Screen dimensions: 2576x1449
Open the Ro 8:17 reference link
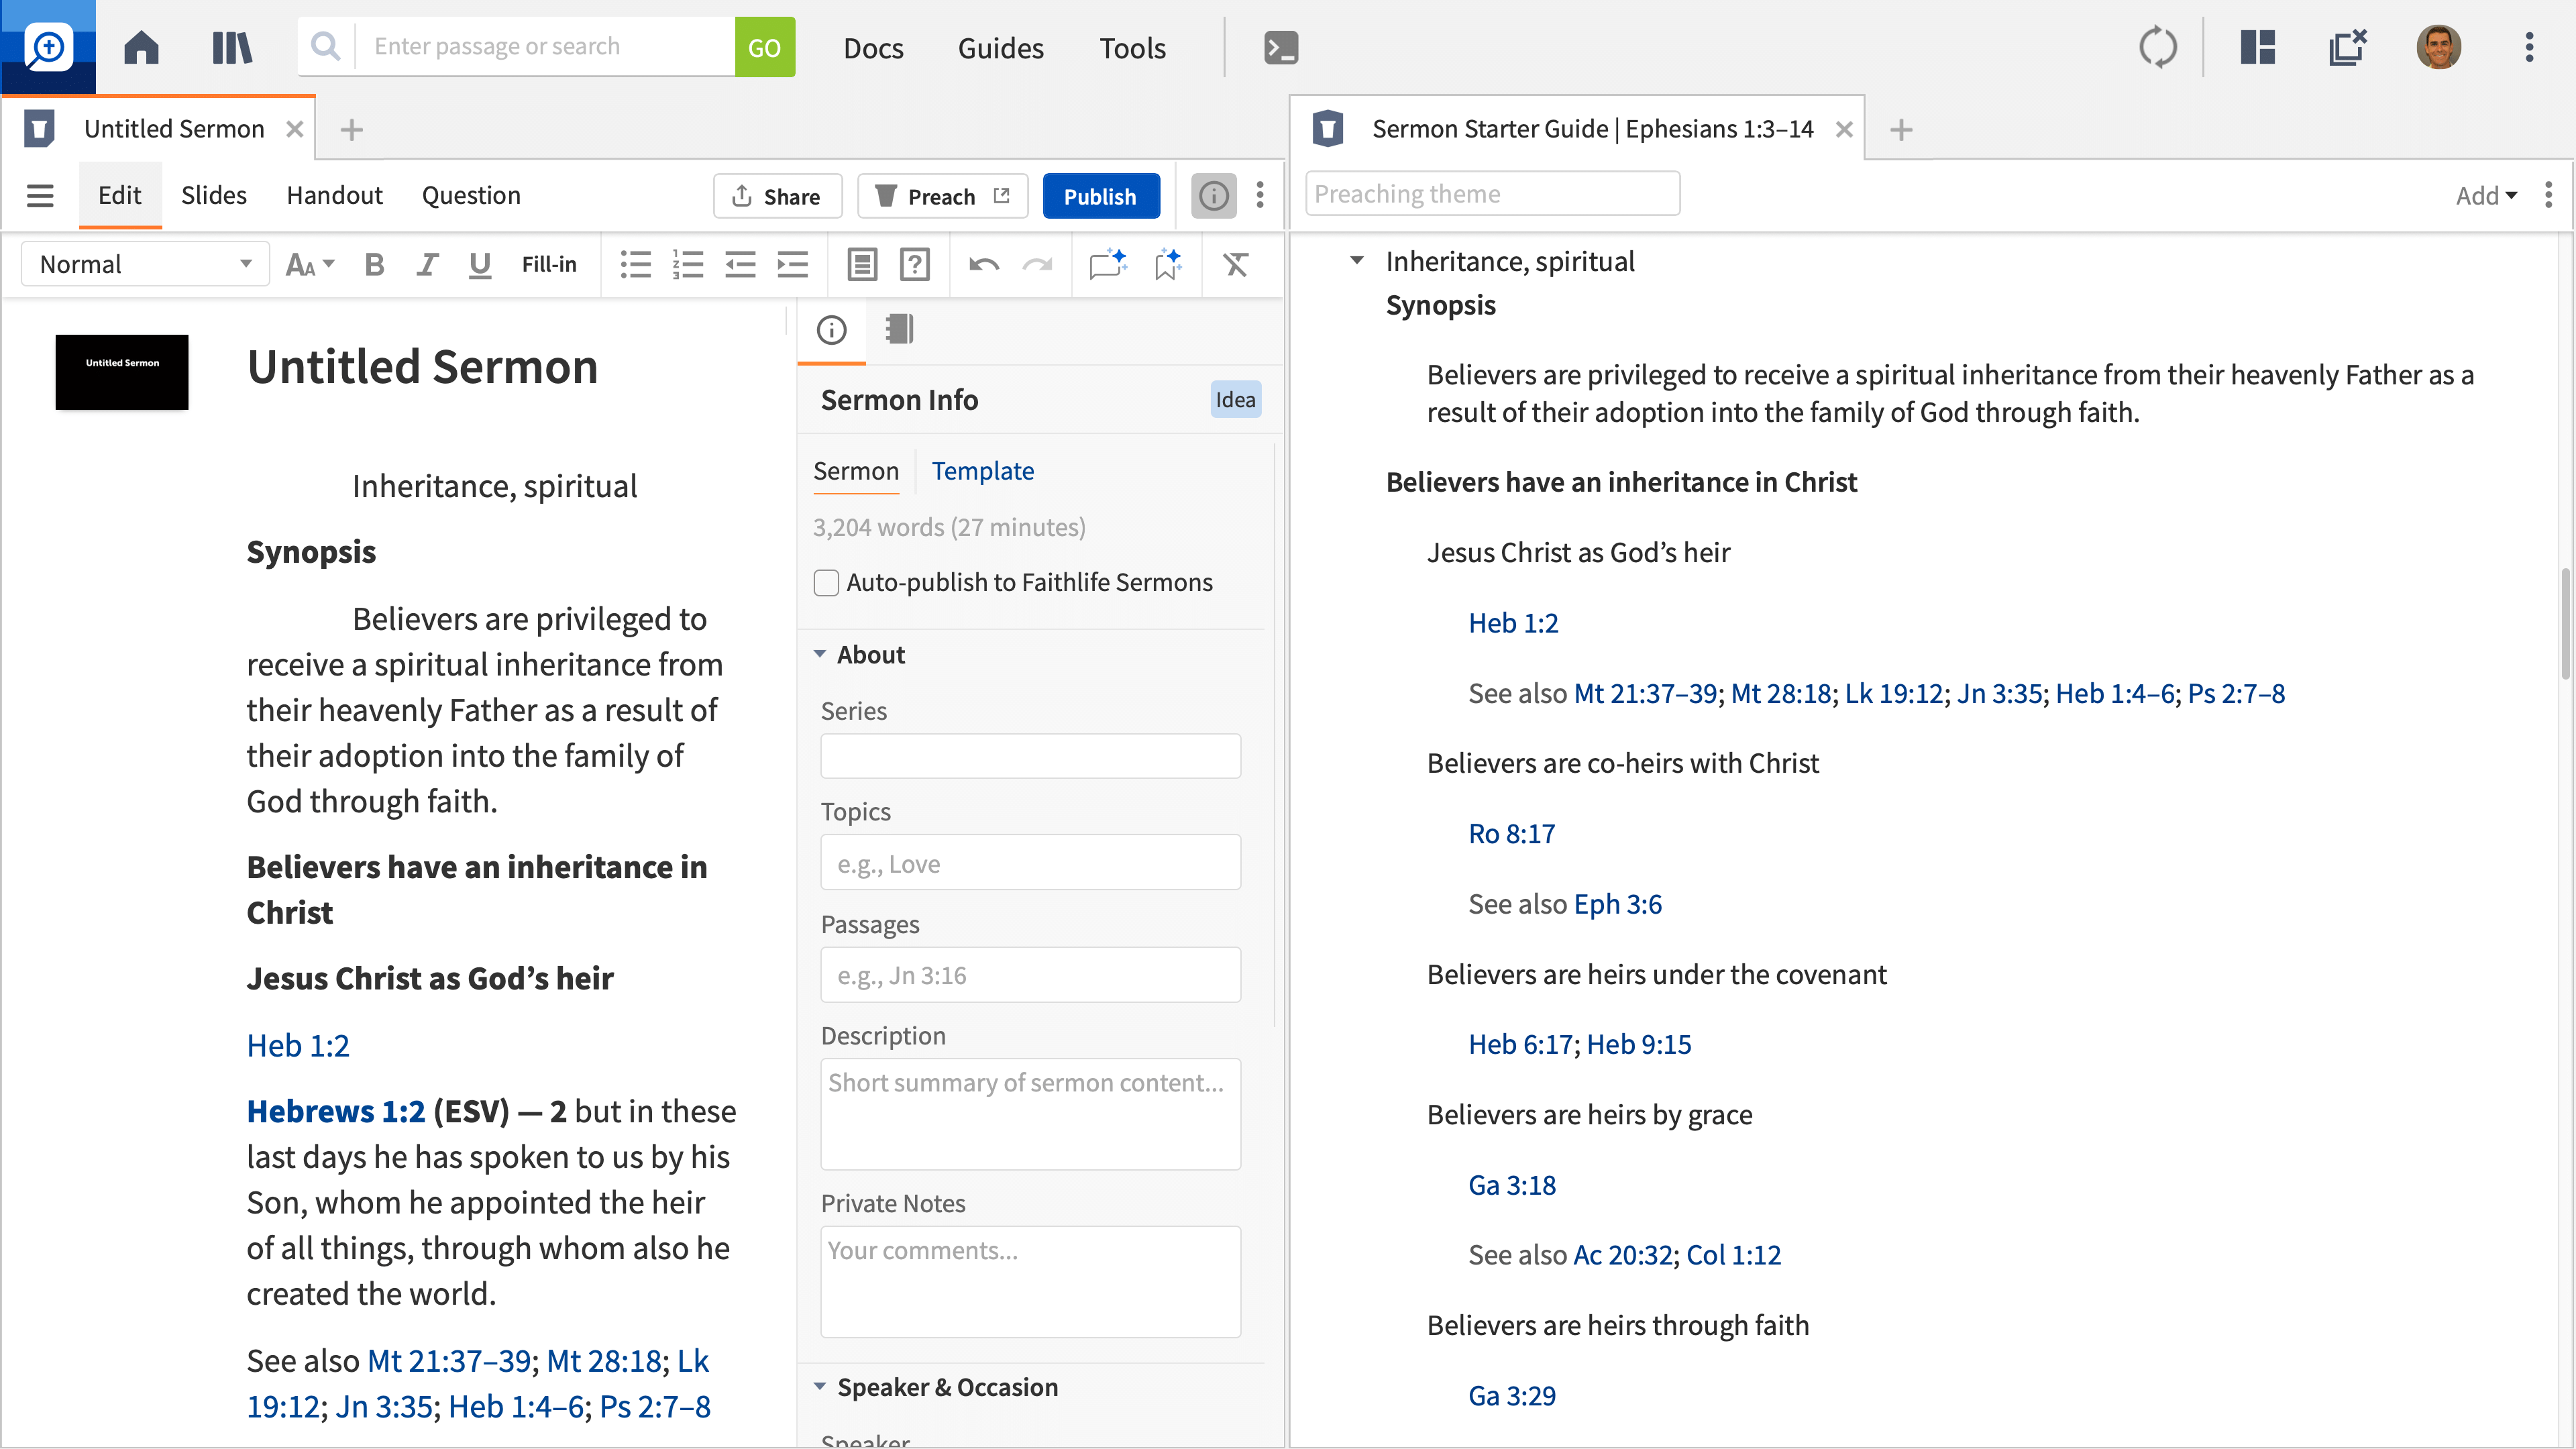point(1511,833)
